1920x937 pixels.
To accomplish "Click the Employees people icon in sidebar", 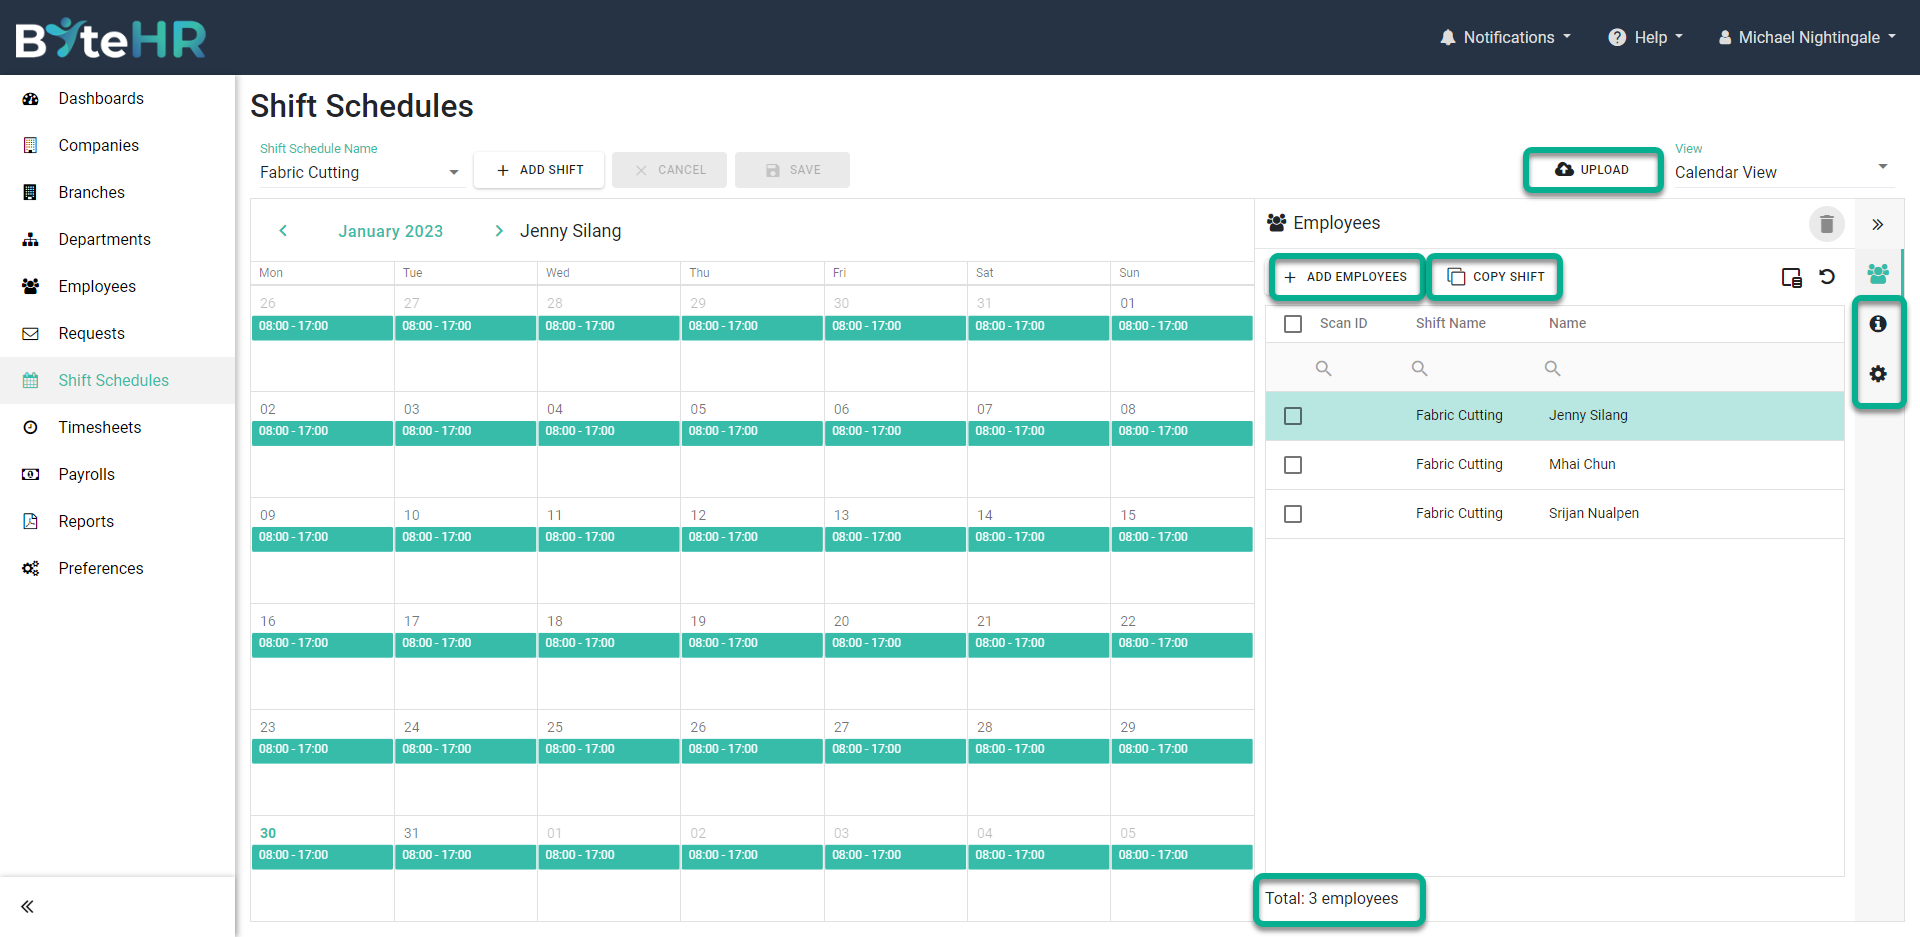I will coord(30,287).
